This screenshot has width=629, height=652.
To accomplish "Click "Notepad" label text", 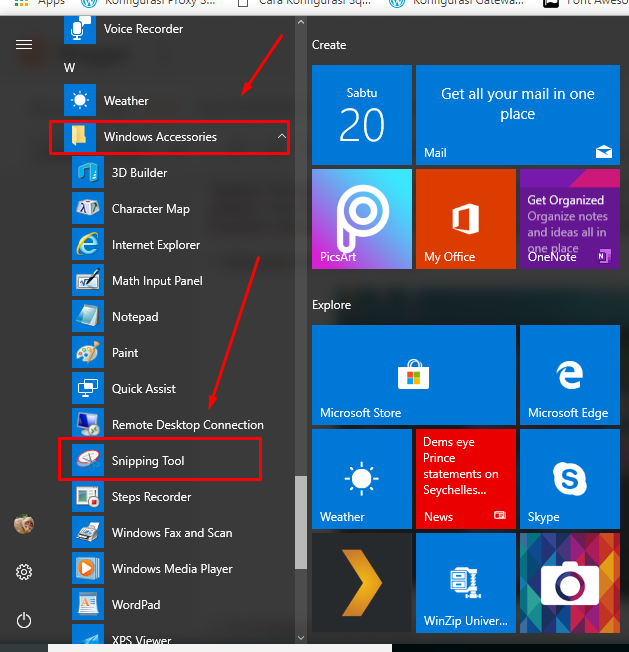I will click(135, 317).
